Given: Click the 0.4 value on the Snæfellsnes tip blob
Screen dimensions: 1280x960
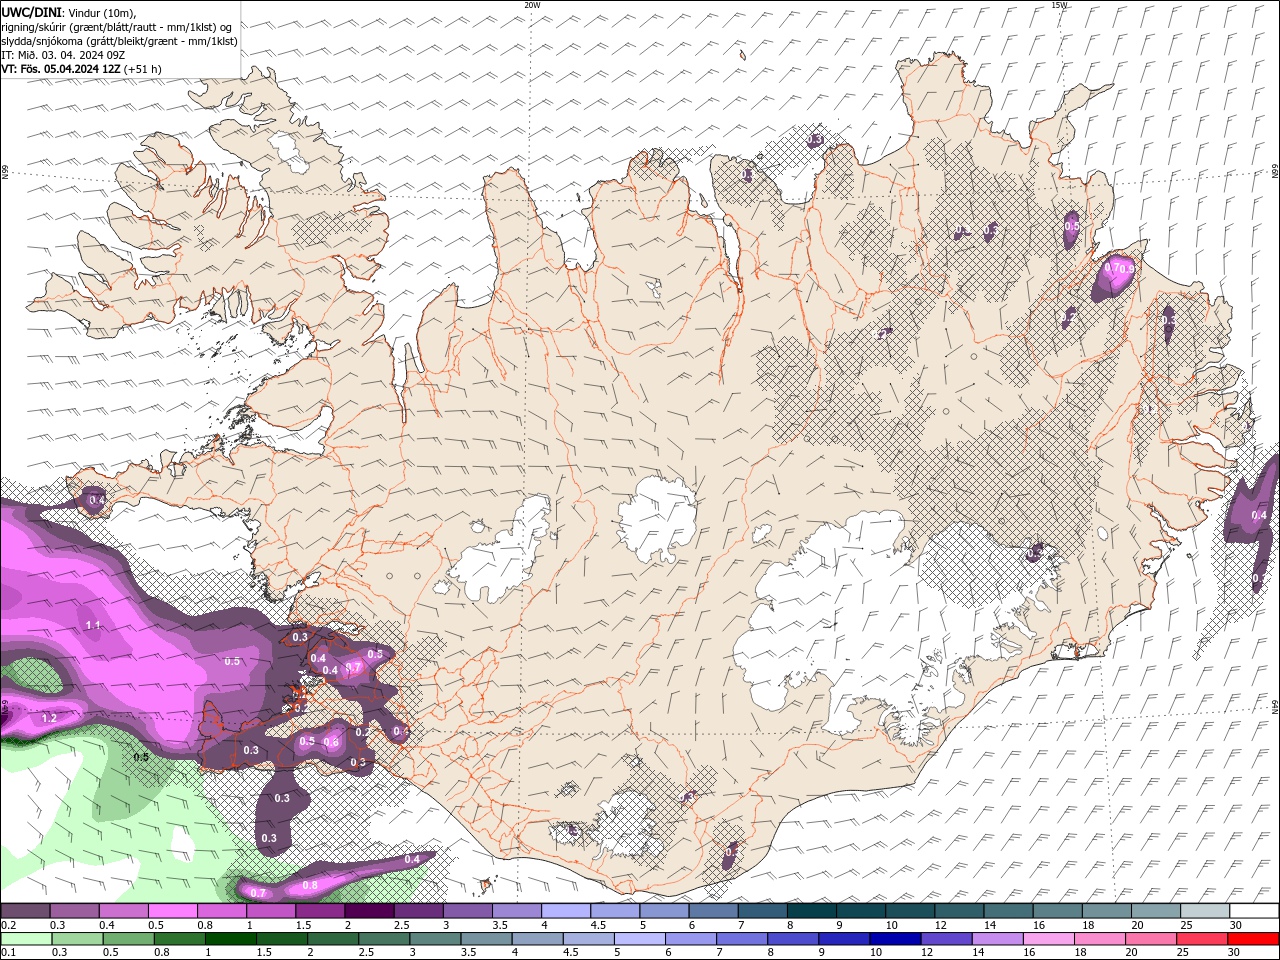Looking at the screenshot, I should point(96,499).
